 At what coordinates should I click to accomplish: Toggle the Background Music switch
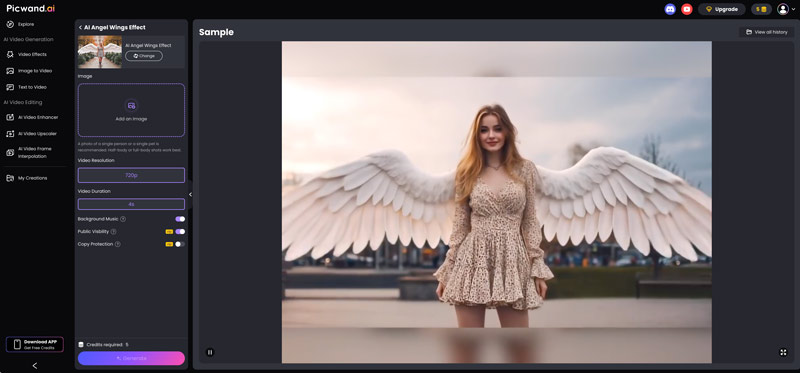click(x=180, y=219)
